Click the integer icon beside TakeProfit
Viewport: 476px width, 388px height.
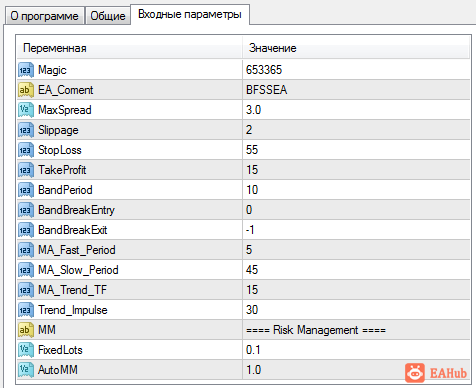pos(26,170)
